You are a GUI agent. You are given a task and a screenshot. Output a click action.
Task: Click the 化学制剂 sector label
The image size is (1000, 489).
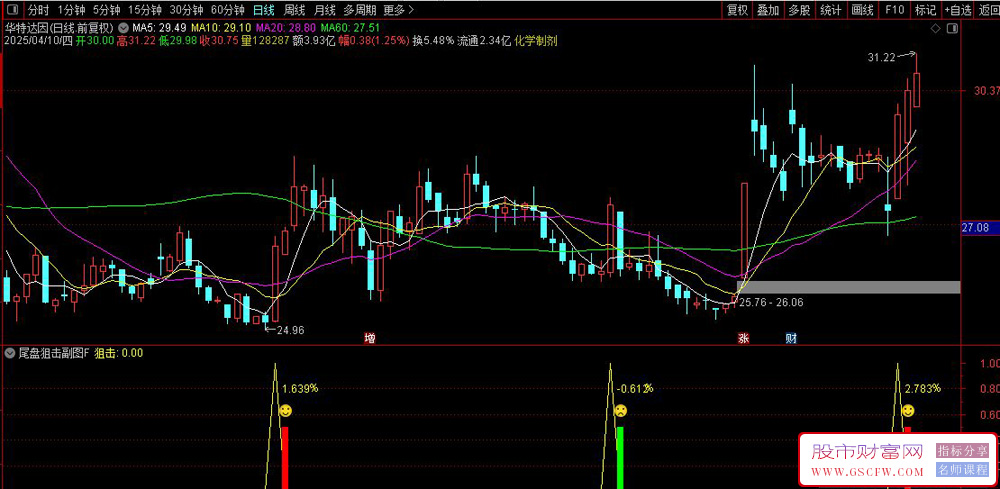(x=536, y=40)
